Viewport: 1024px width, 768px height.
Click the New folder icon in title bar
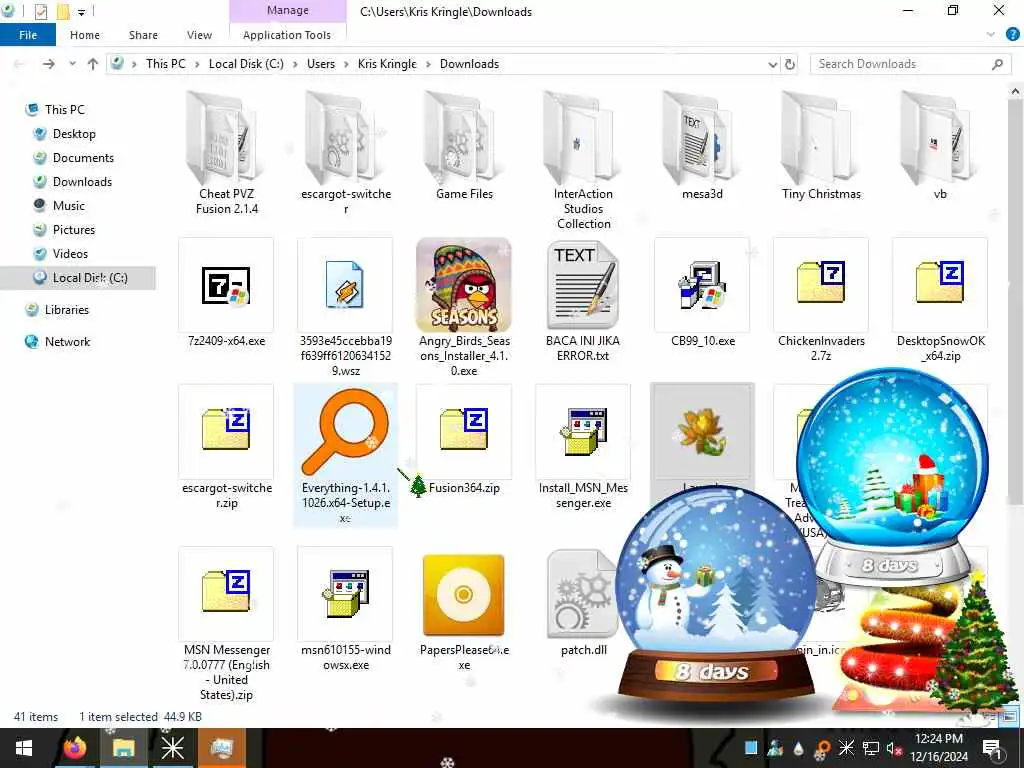tap(63, 11)
